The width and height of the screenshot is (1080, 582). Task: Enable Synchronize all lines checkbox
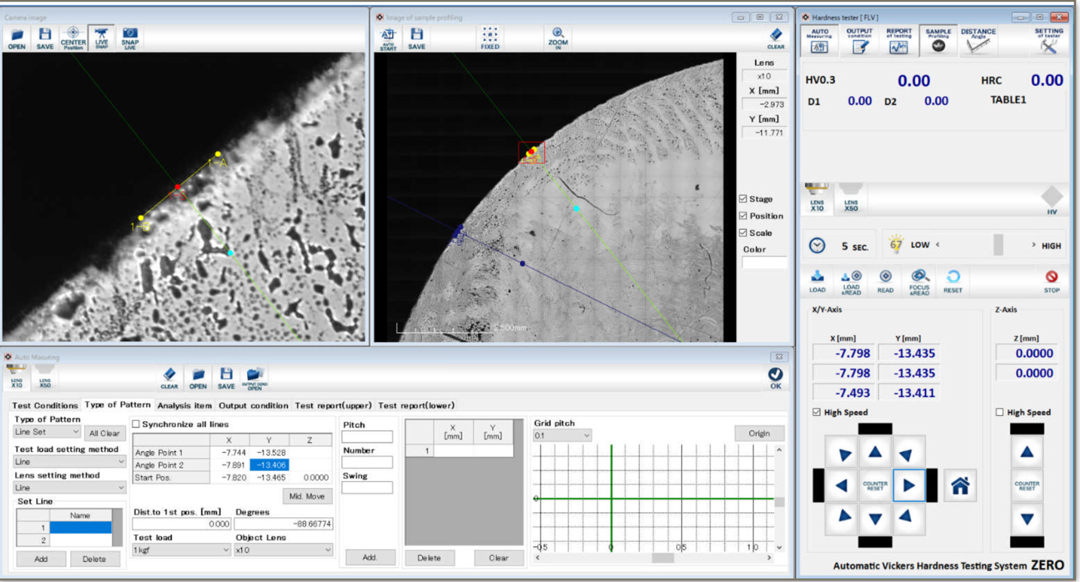[136, 424]
